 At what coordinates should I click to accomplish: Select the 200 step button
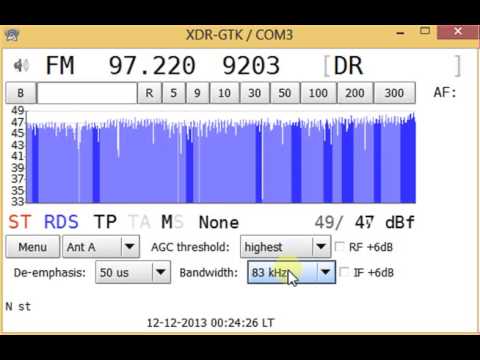[x=355, y=93]
